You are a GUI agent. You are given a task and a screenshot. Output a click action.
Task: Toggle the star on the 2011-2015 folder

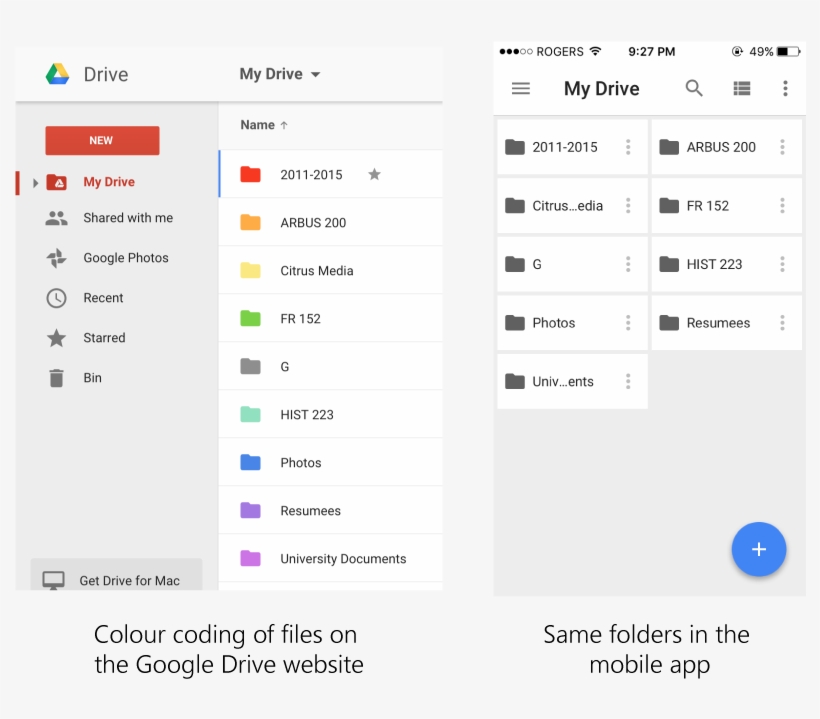coord(374,173)
